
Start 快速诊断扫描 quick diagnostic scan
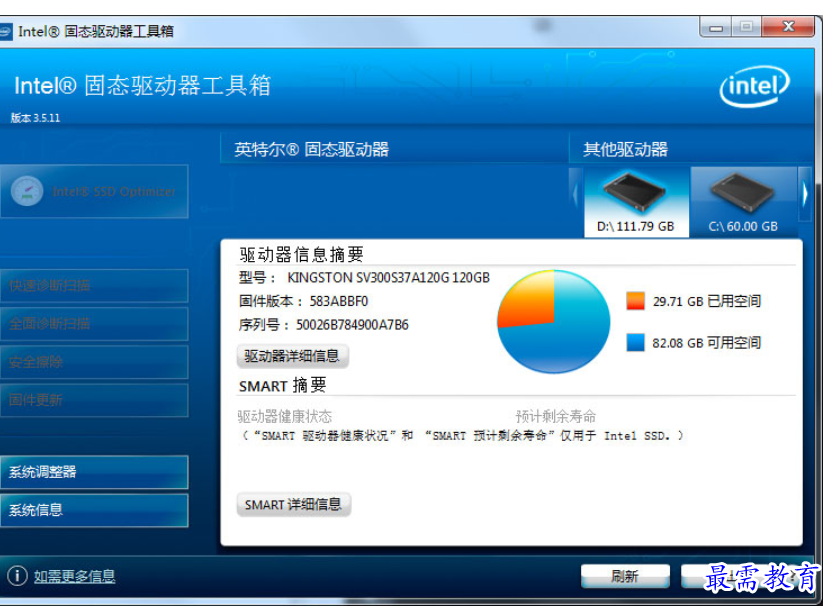[x=94, y=286]
